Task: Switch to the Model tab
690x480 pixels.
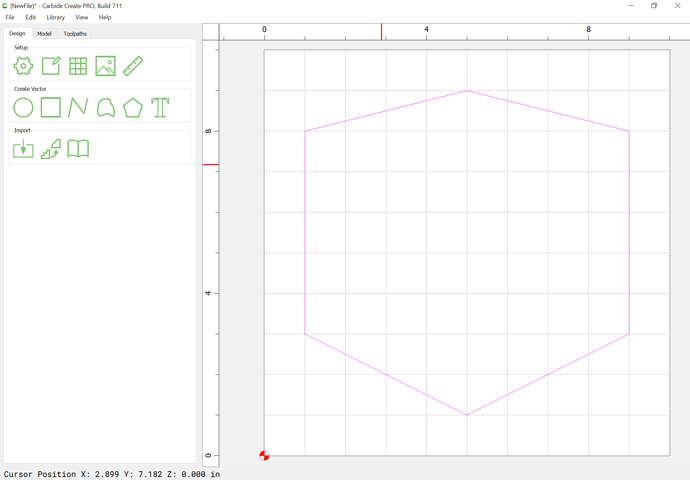Action: (x=44, y=33)
